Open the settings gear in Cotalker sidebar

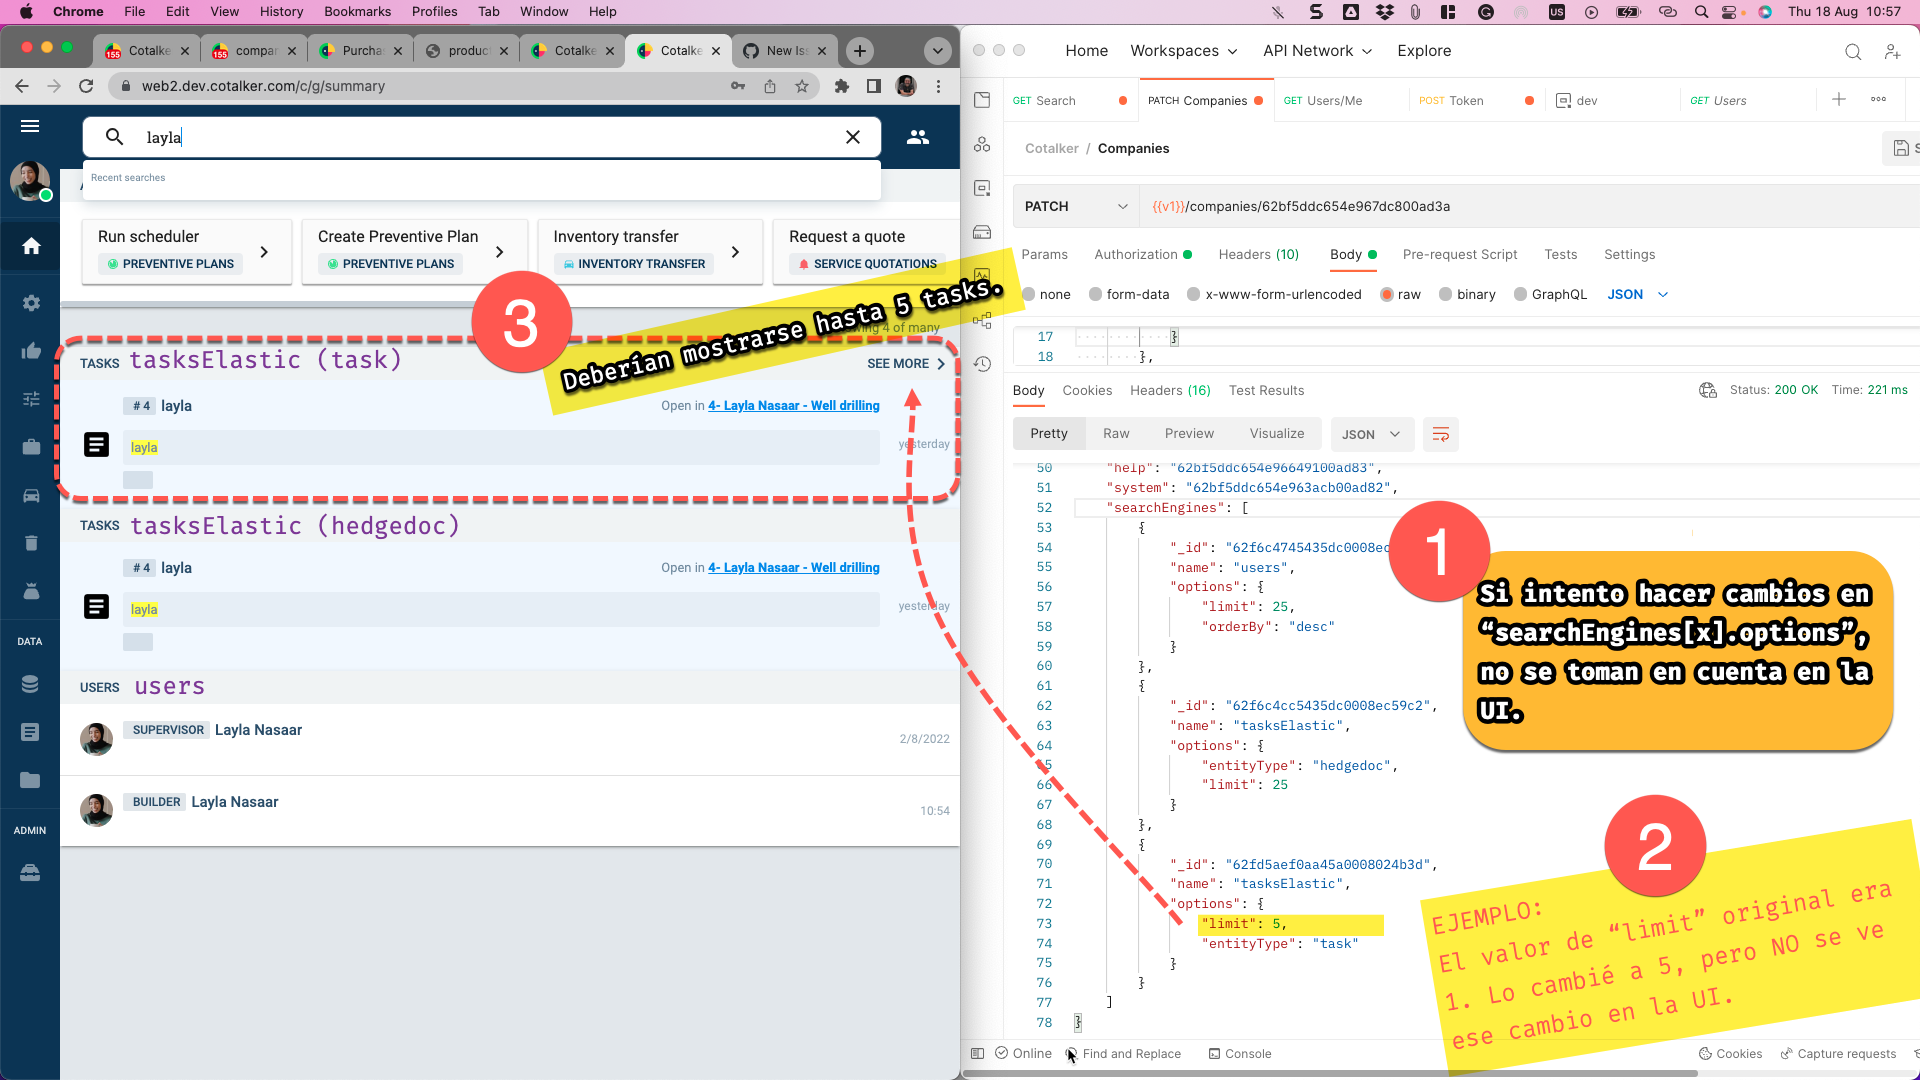point(31,303)
